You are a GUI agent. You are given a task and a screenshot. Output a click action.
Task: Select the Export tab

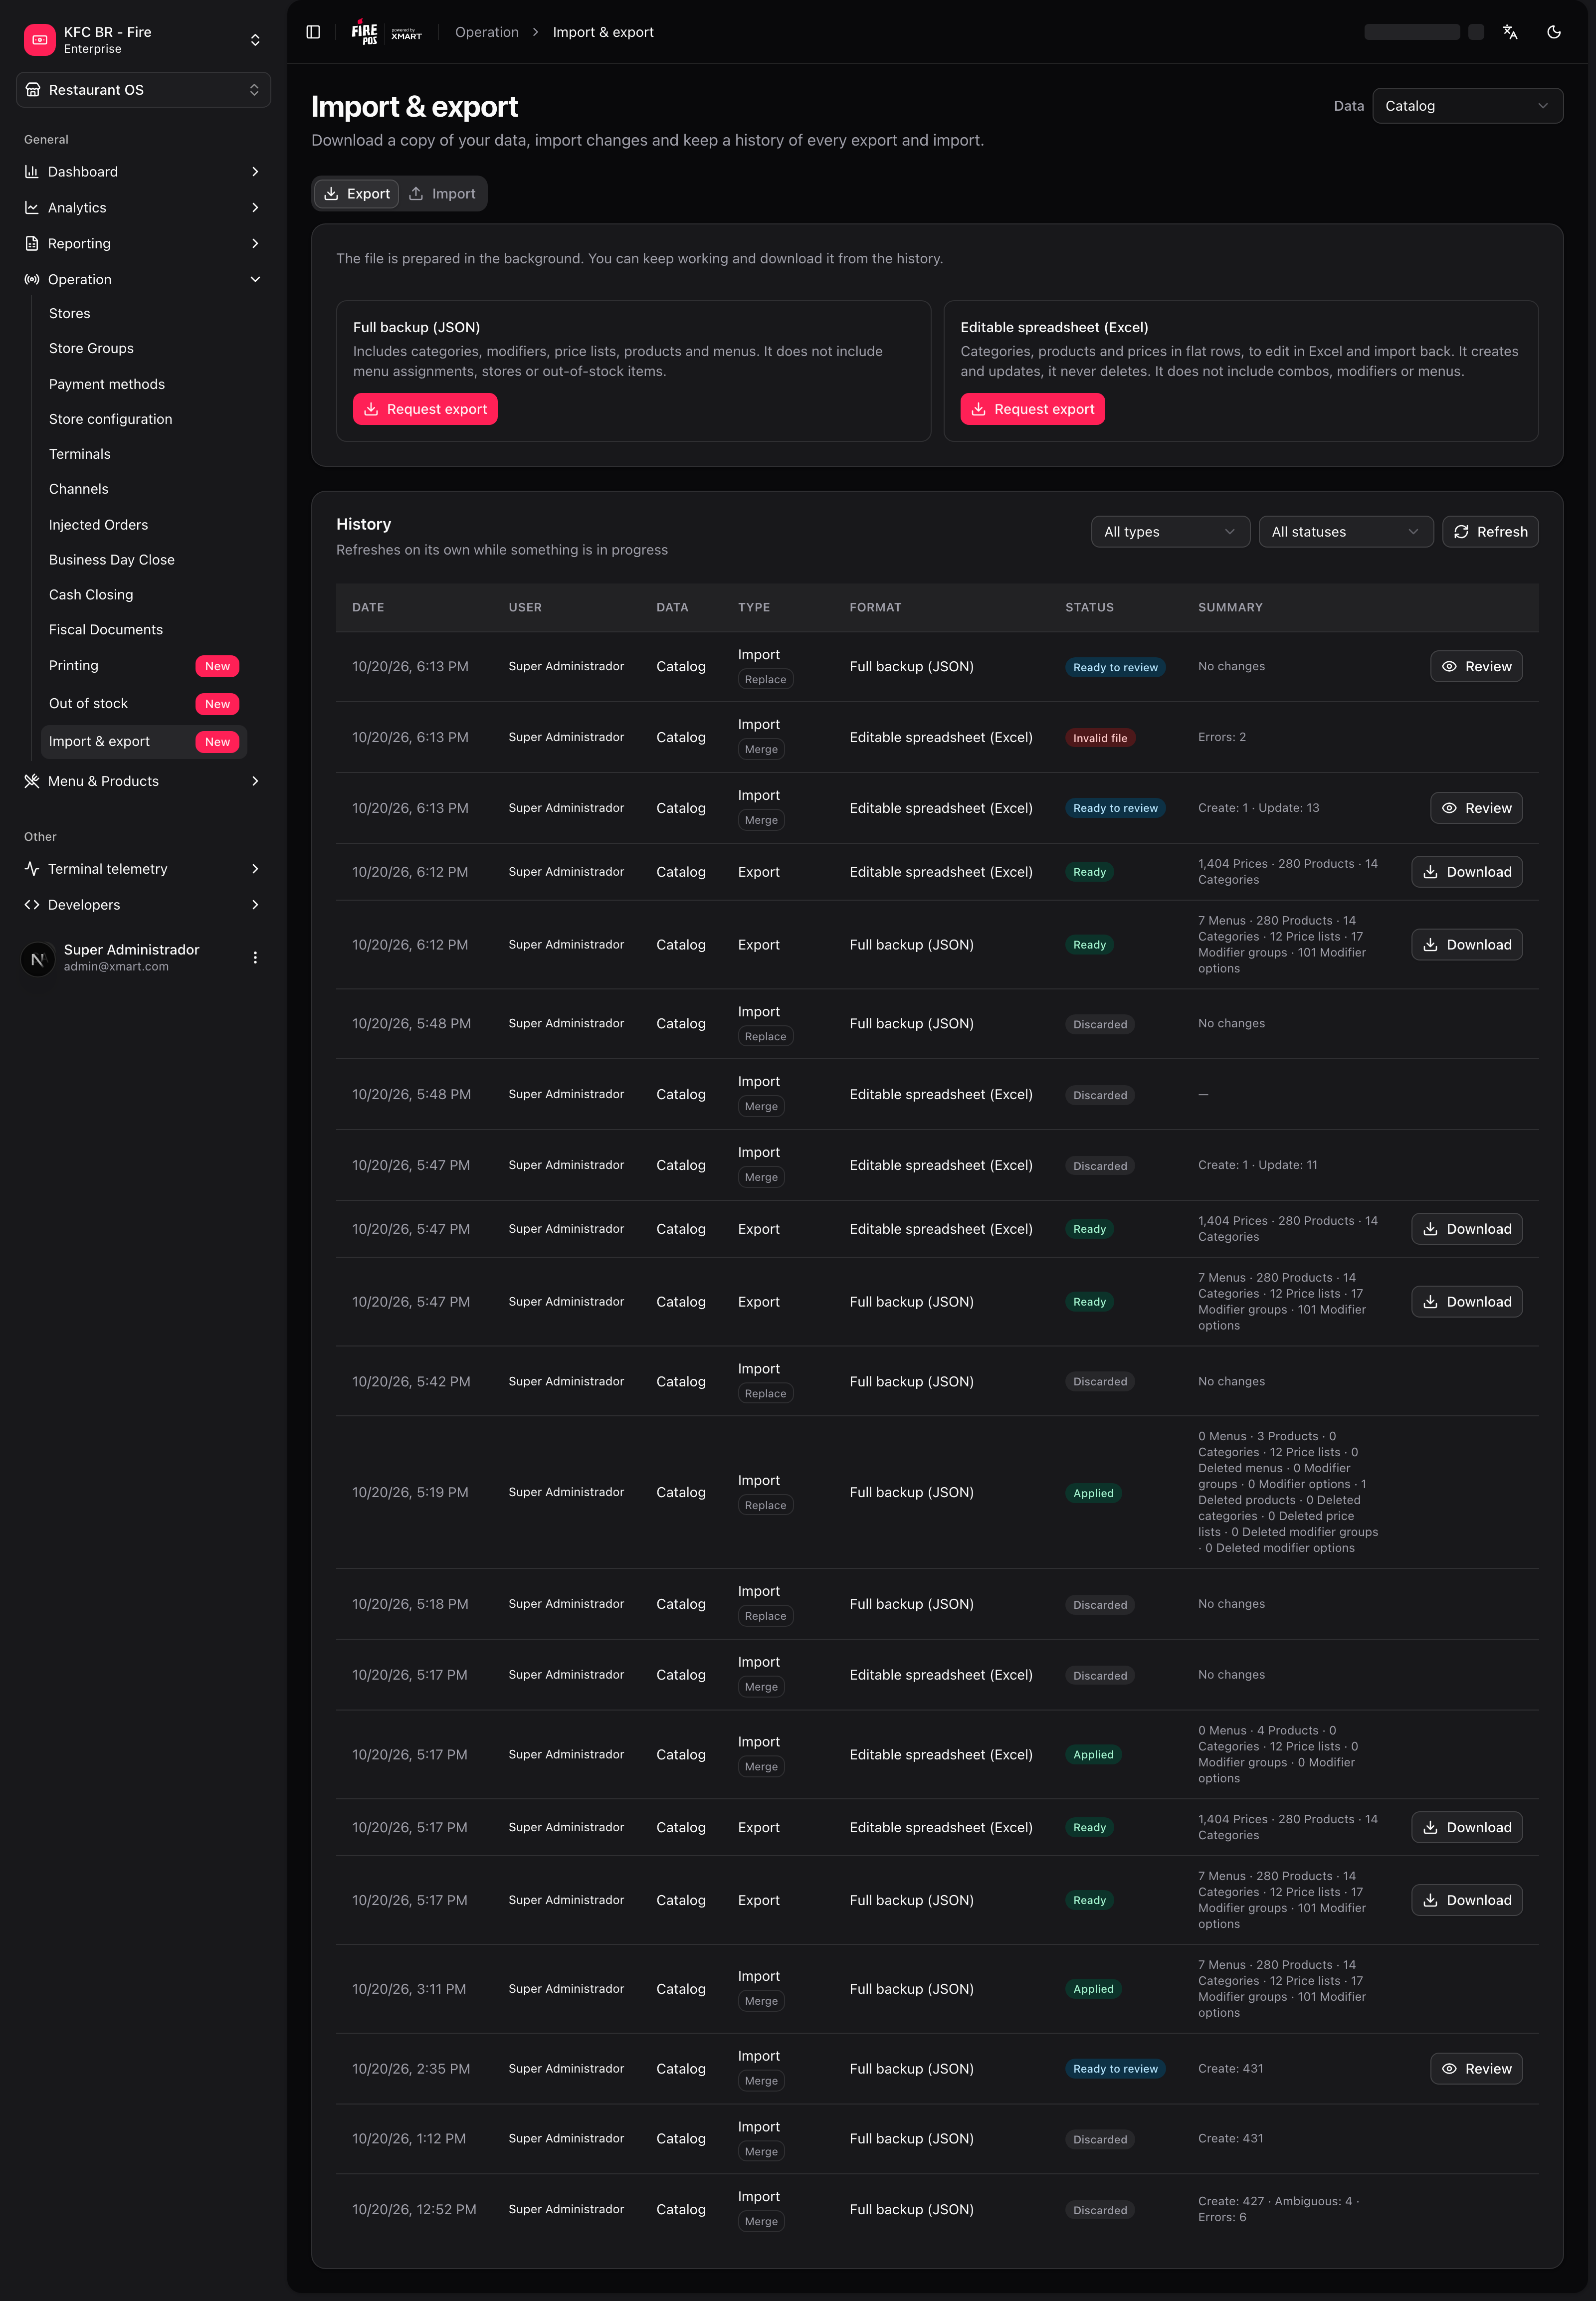[x=357, y=194]
